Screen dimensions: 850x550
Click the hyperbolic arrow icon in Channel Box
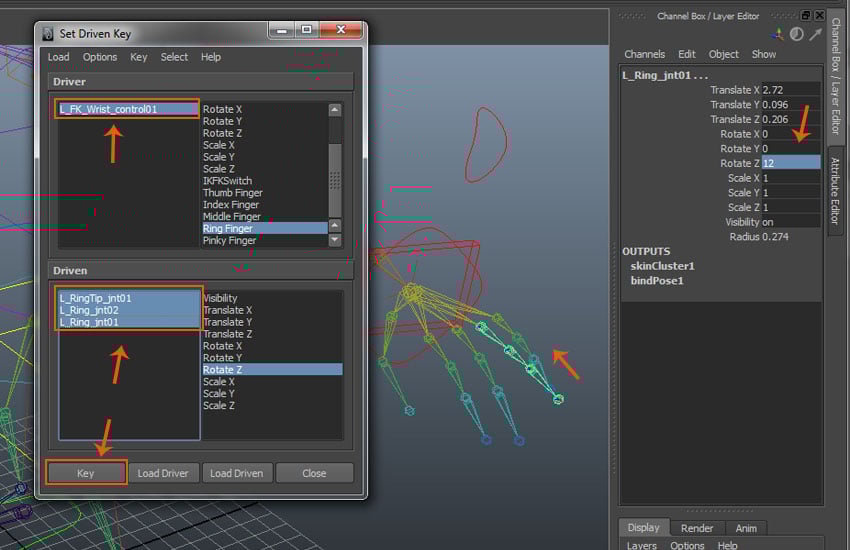tap(815, 34)
